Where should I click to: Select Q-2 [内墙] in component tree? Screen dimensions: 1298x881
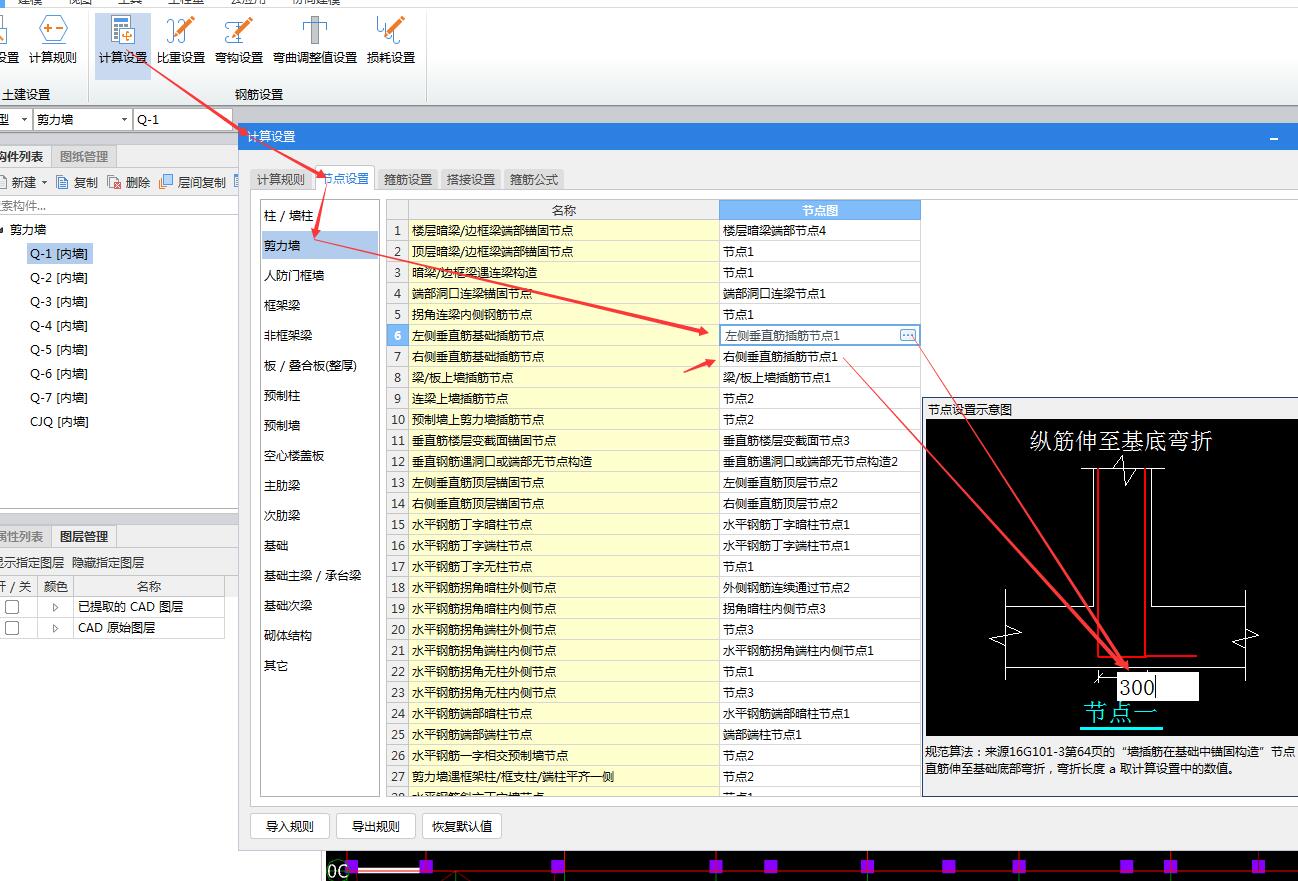click(59, 278)
